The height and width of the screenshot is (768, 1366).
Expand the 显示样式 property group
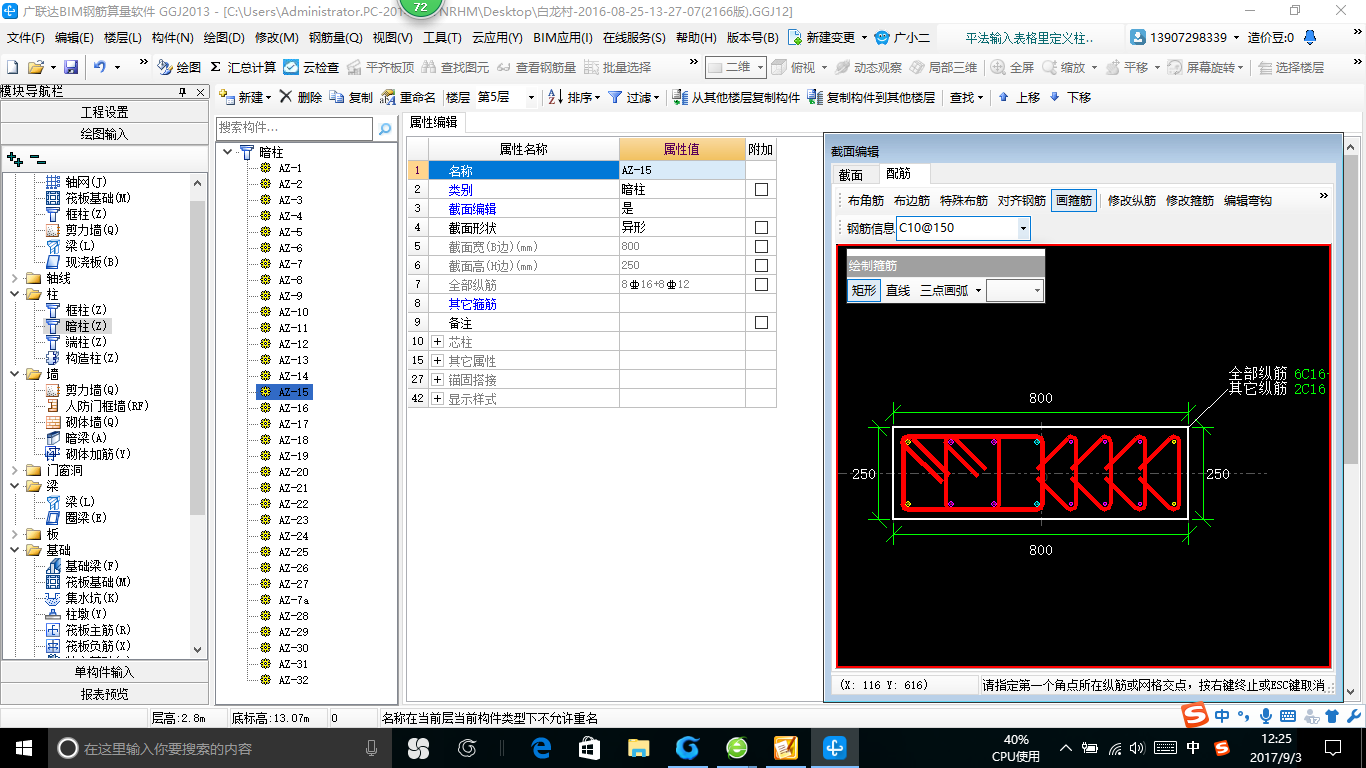pyautogui.click(x=437, y=399)
